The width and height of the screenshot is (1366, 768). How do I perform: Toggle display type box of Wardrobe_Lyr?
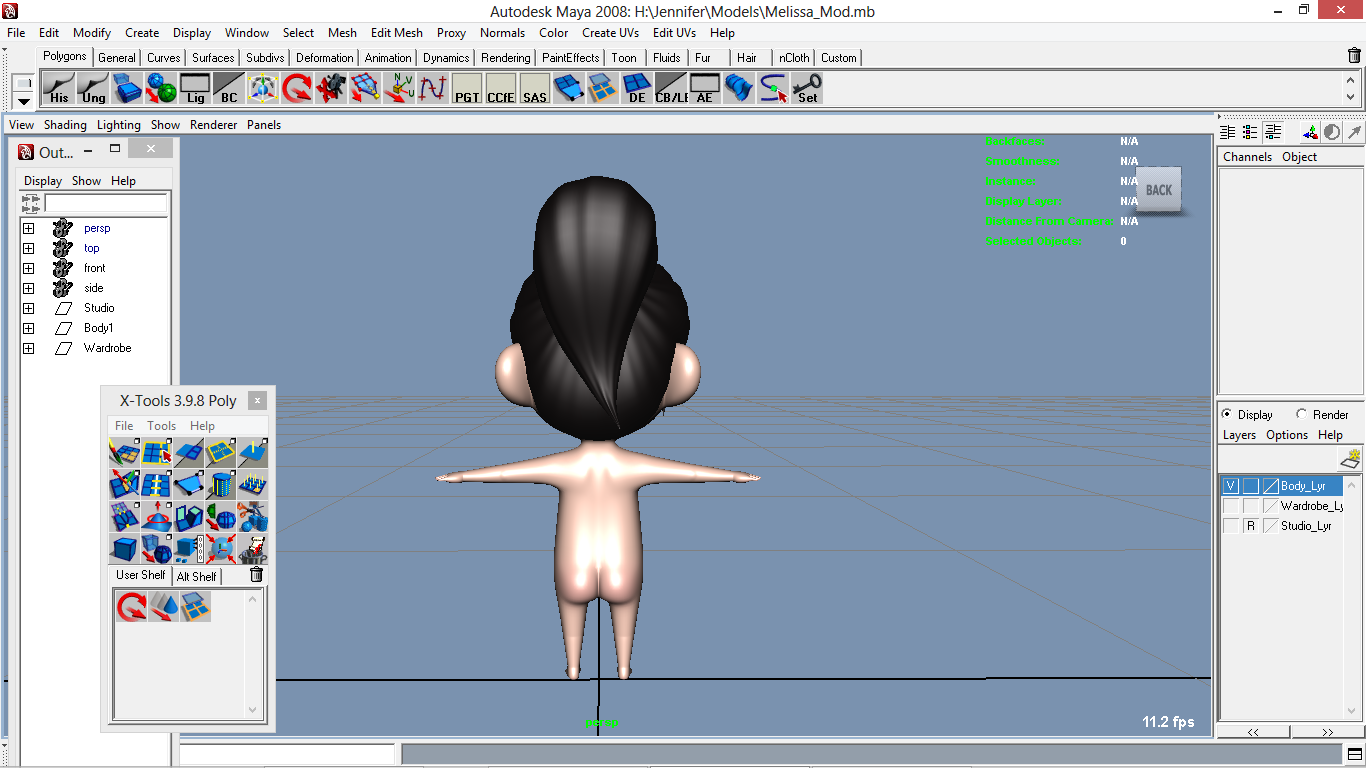click(x=1250, y=506)
